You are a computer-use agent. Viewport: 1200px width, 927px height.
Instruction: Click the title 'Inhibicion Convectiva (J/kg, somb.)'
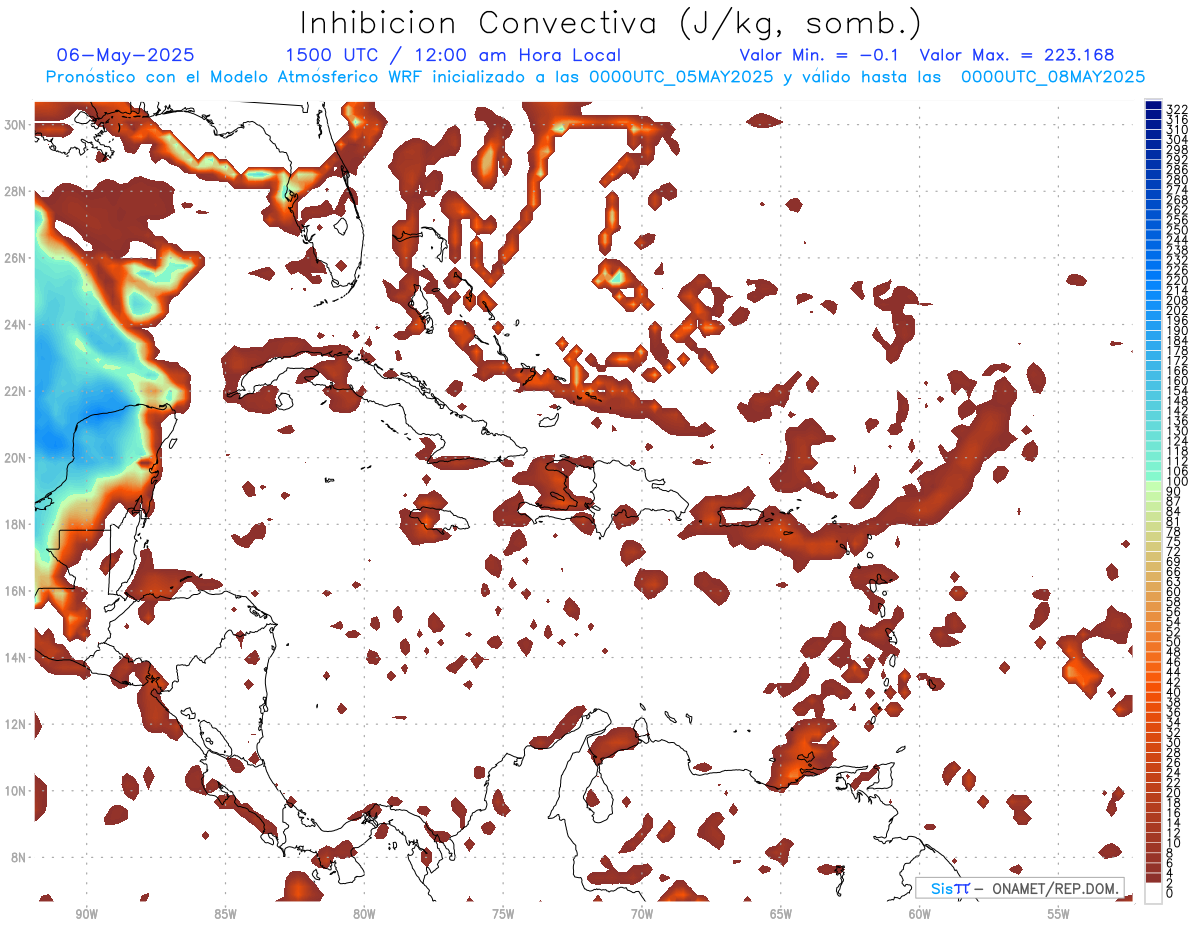[611, 23]
